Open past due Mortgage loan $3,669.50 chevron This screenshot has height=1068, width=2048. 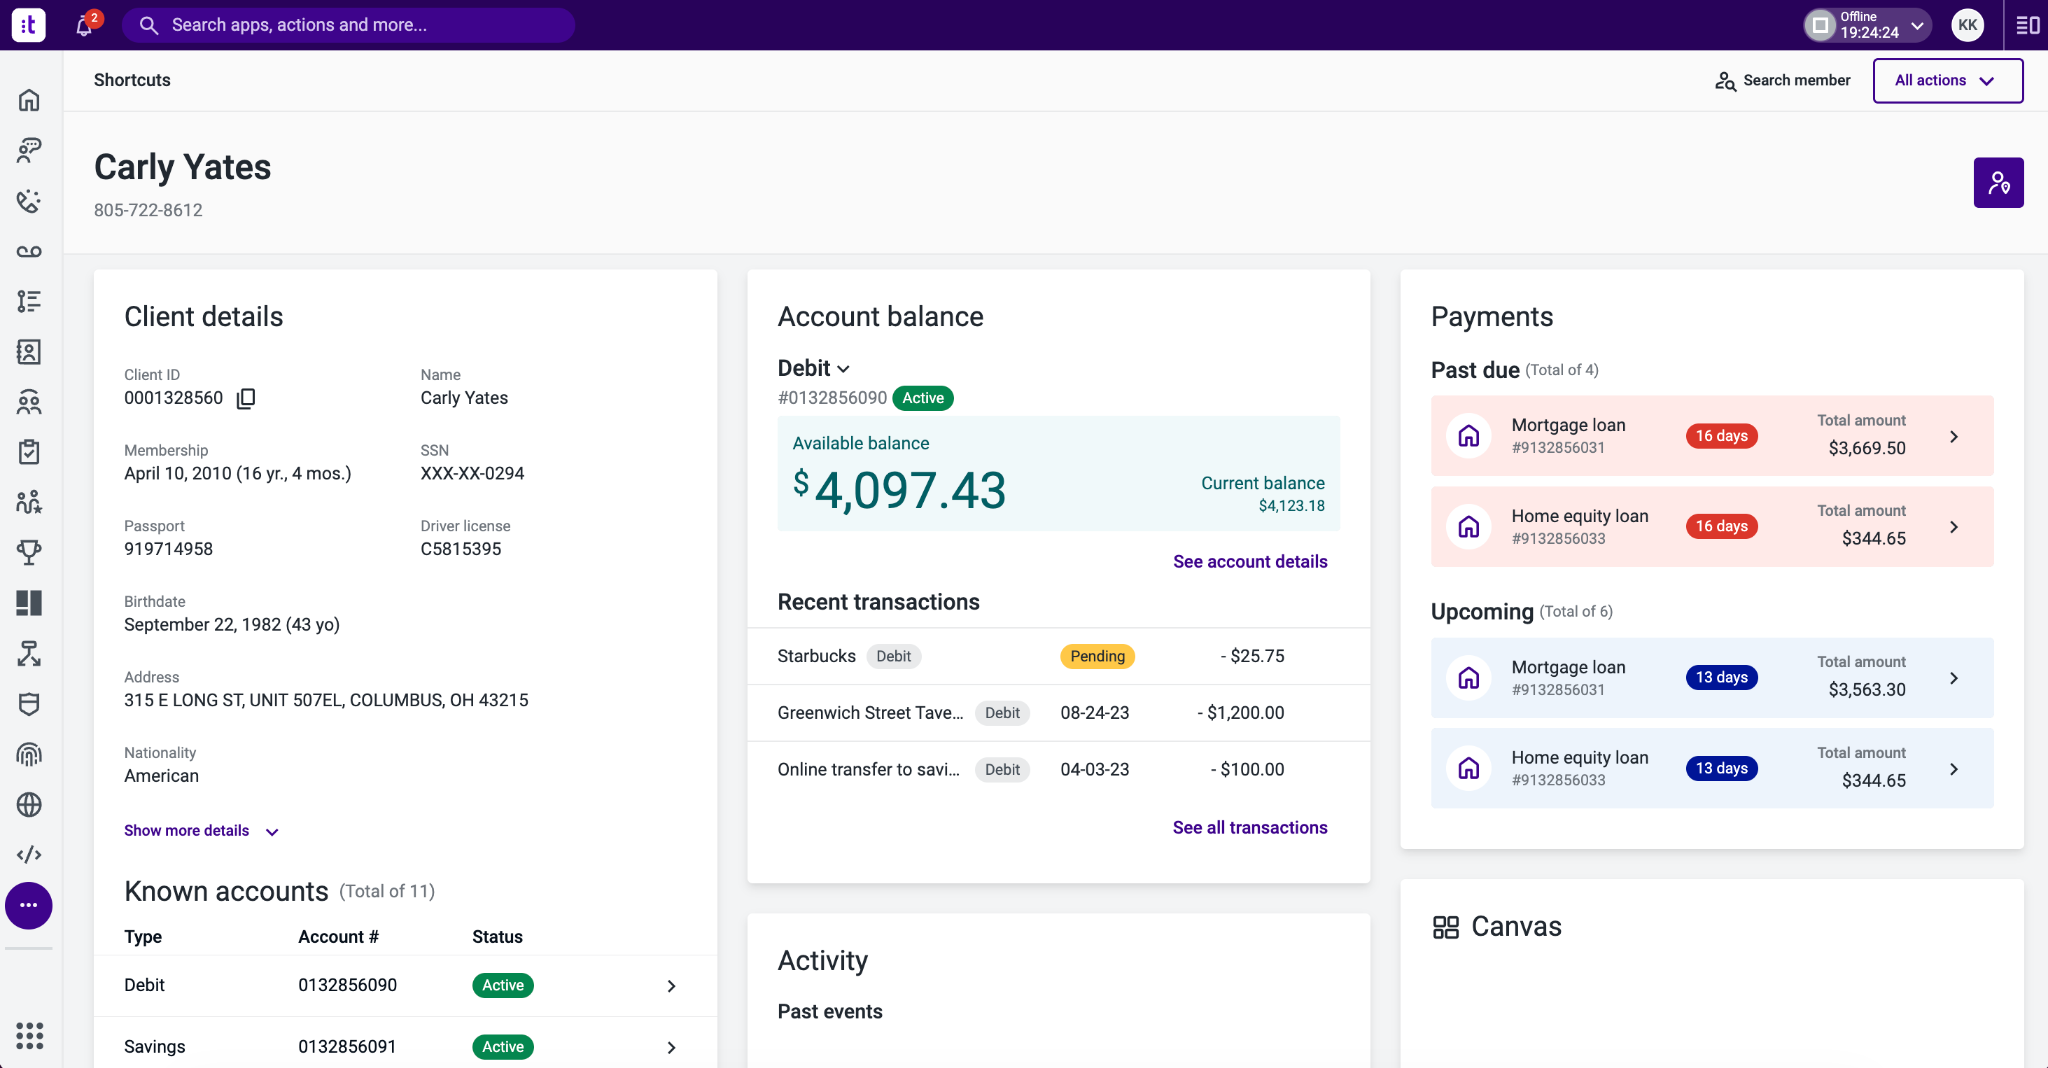click(1954, 437)
